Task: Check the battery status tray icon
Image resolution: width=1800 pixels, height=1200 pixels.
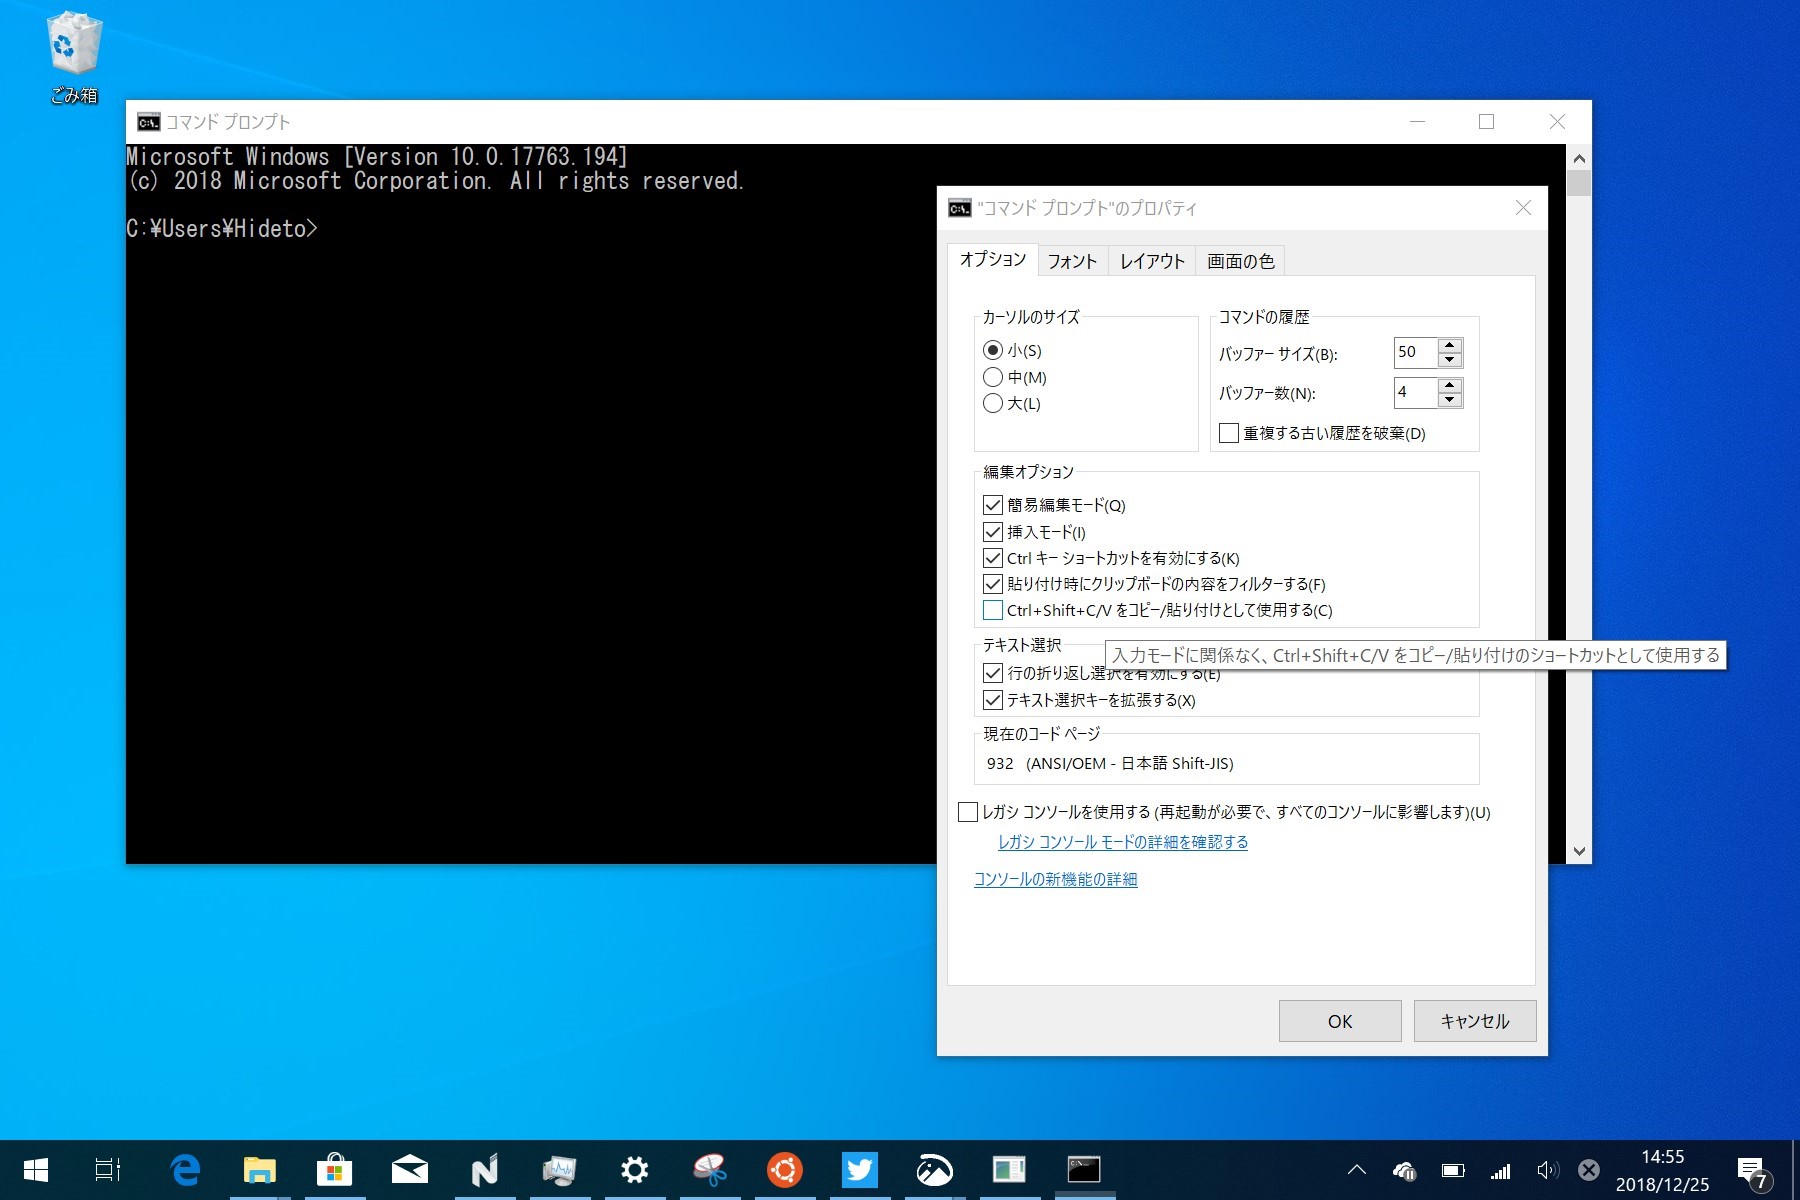Action: pos(1453,1170)
